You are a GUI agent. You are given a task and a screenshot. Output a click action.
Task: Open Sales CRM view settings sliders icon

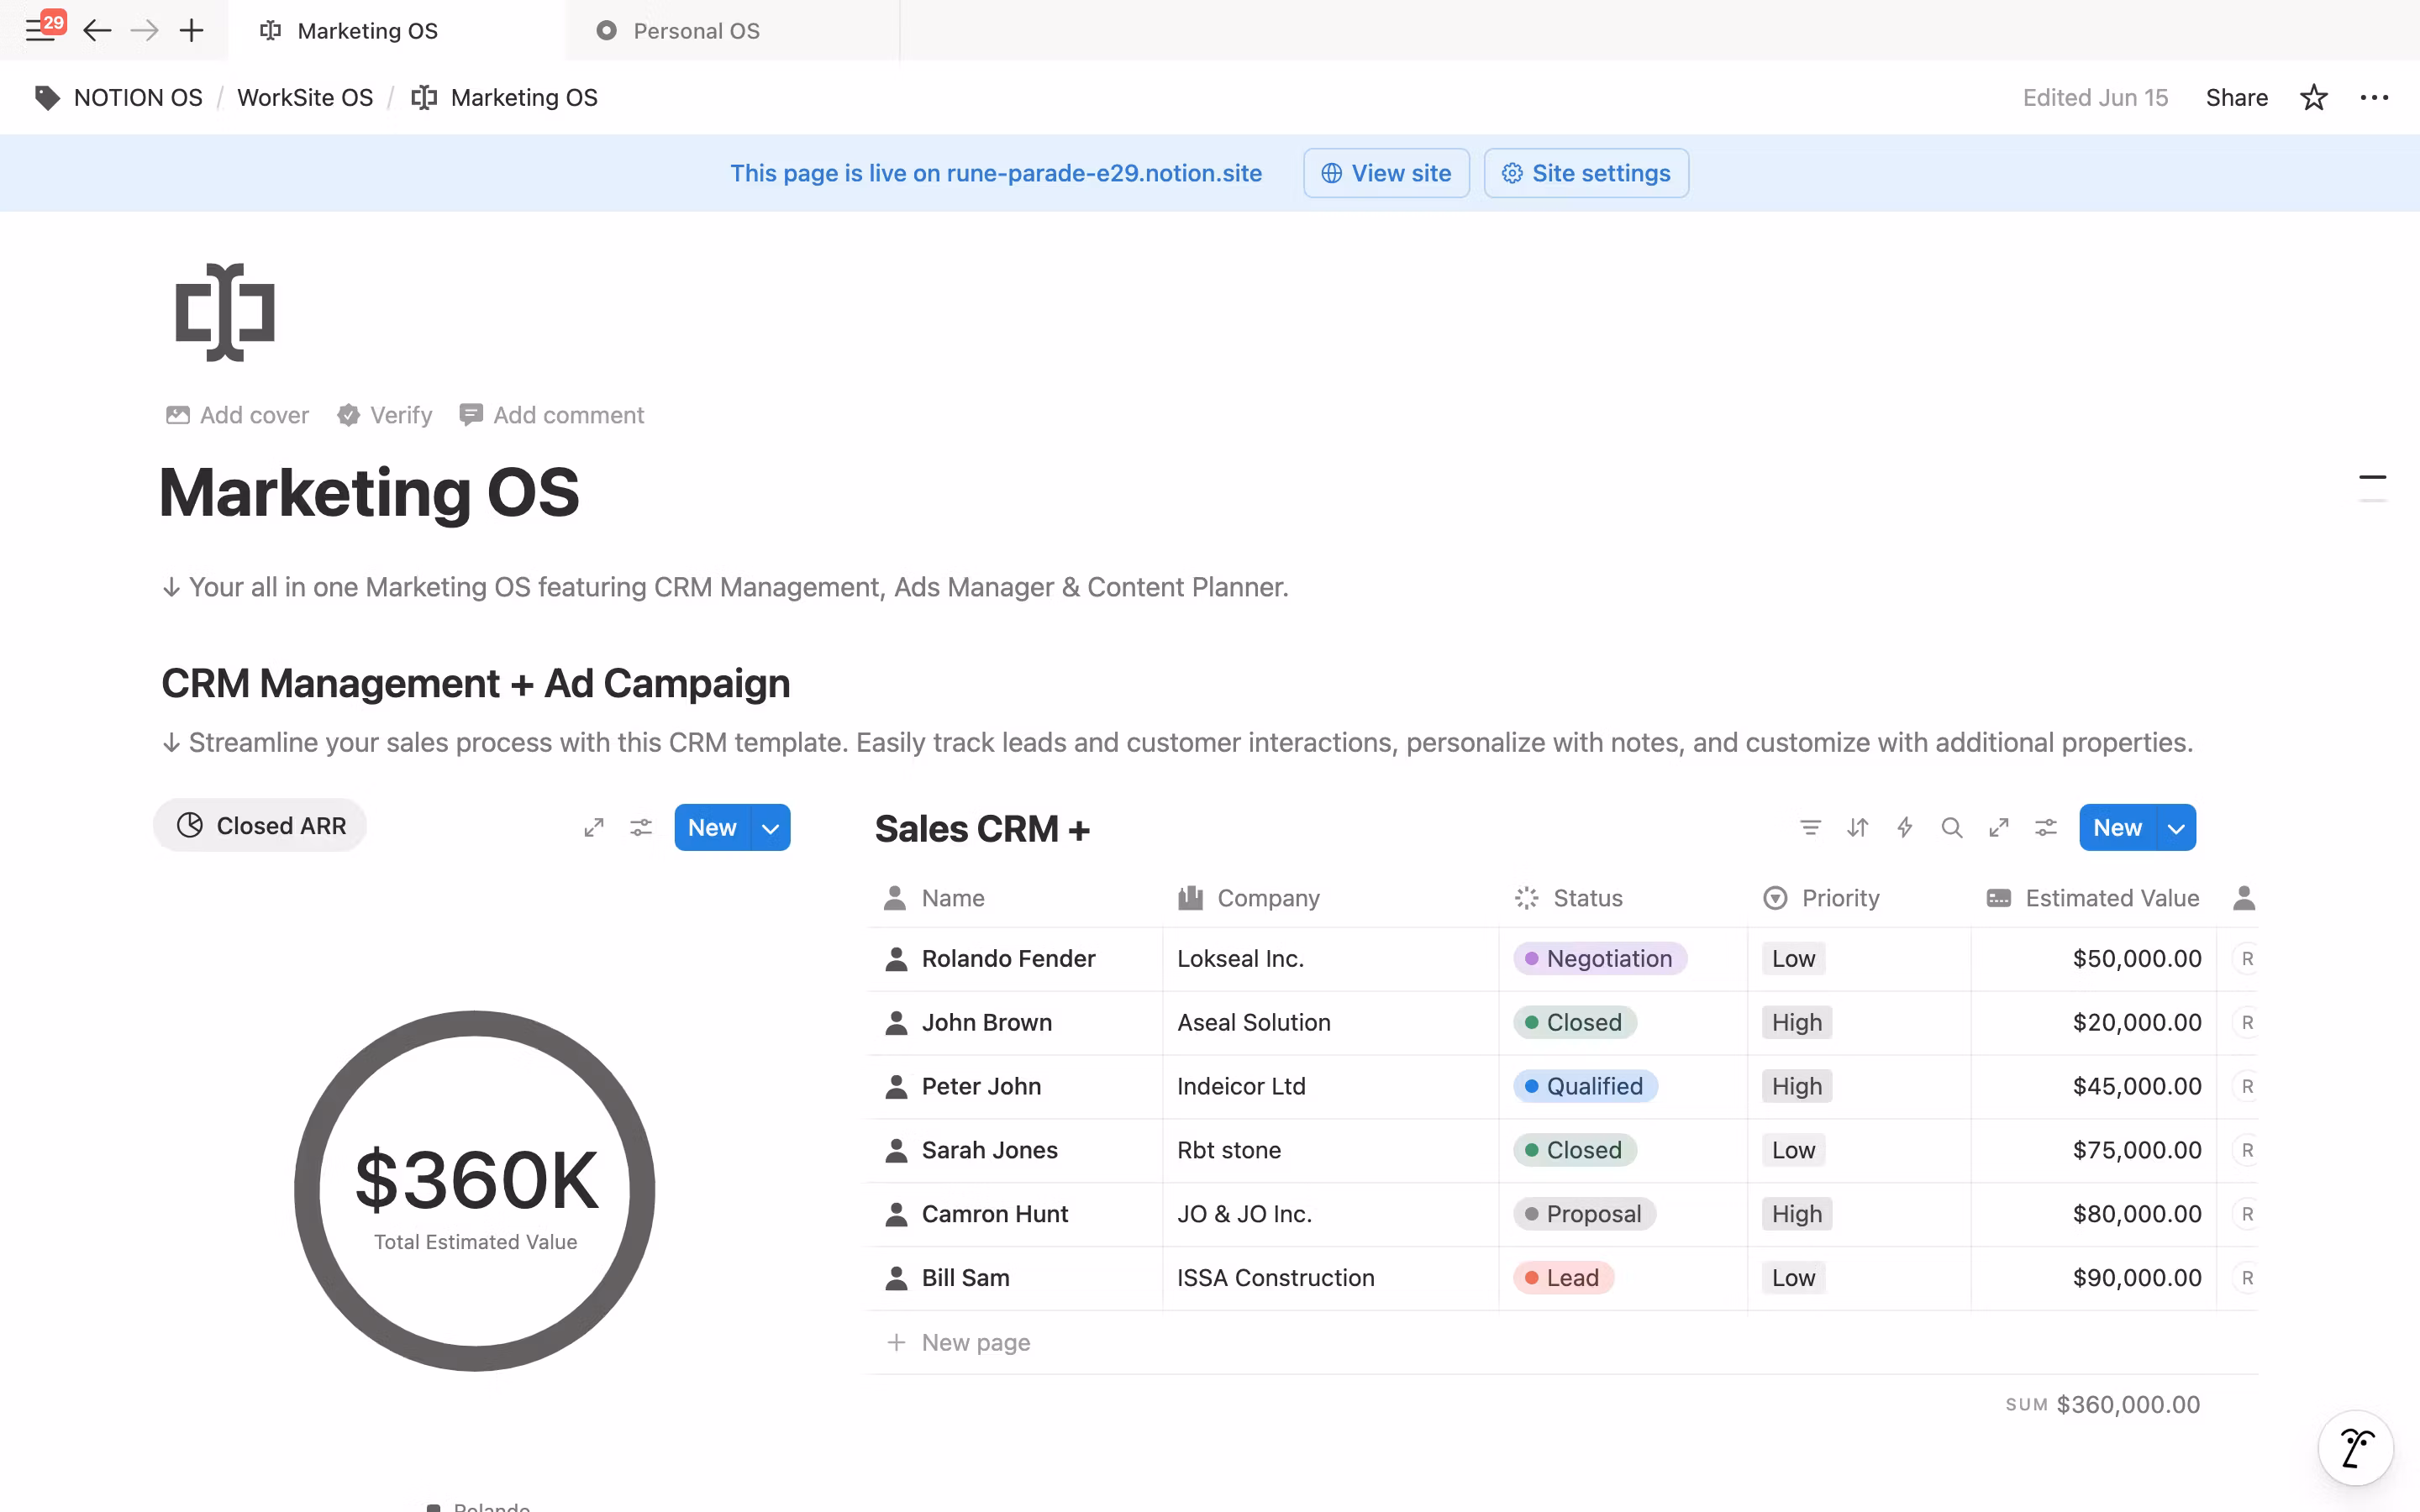pyautogui.click(x=2045, y=827)
